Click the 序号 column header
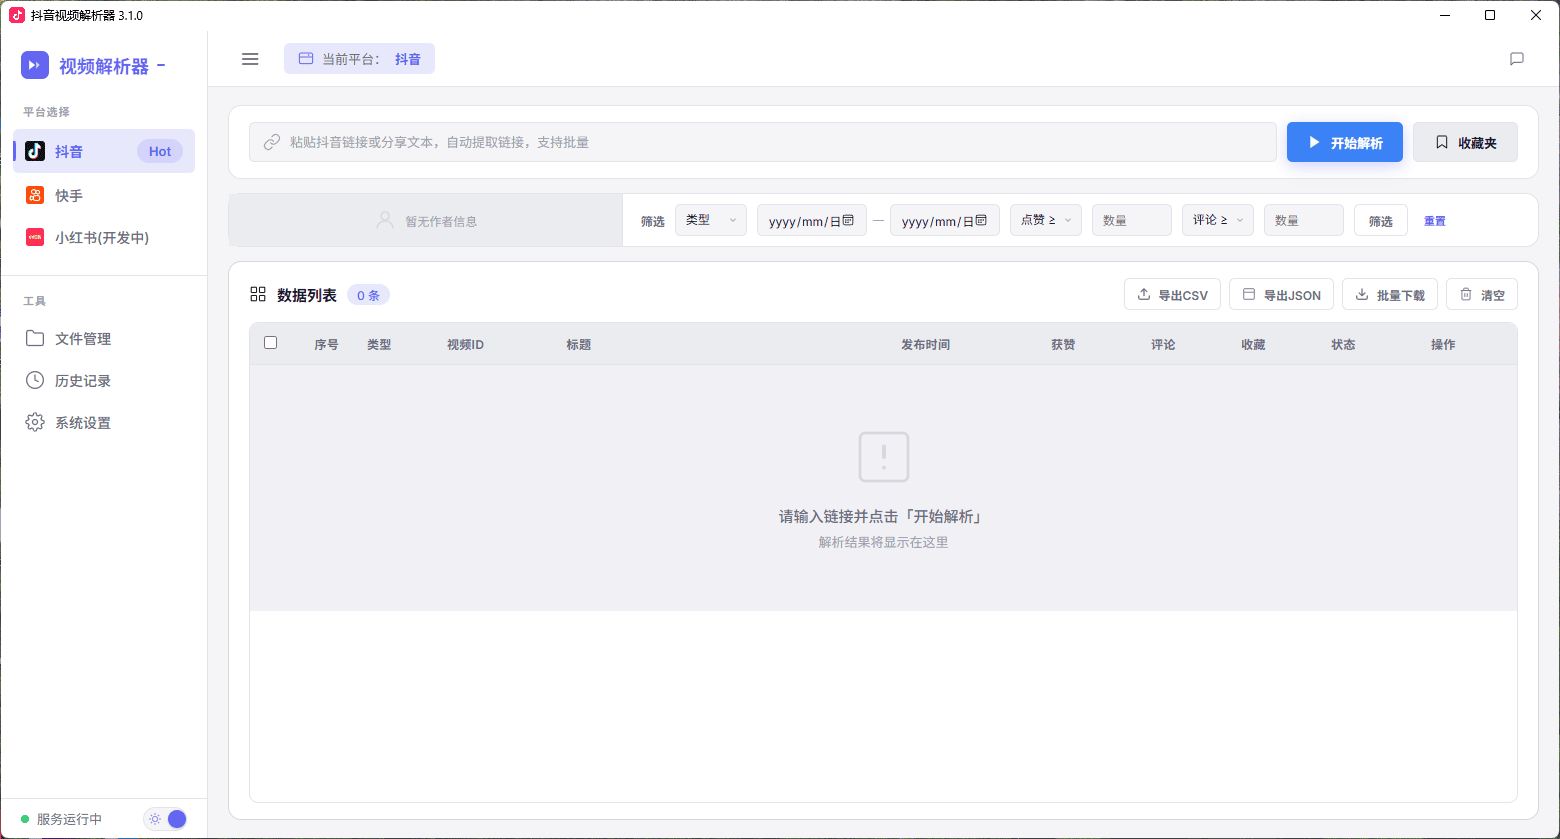Screen dimensions: 1560x839 point(326,344)
